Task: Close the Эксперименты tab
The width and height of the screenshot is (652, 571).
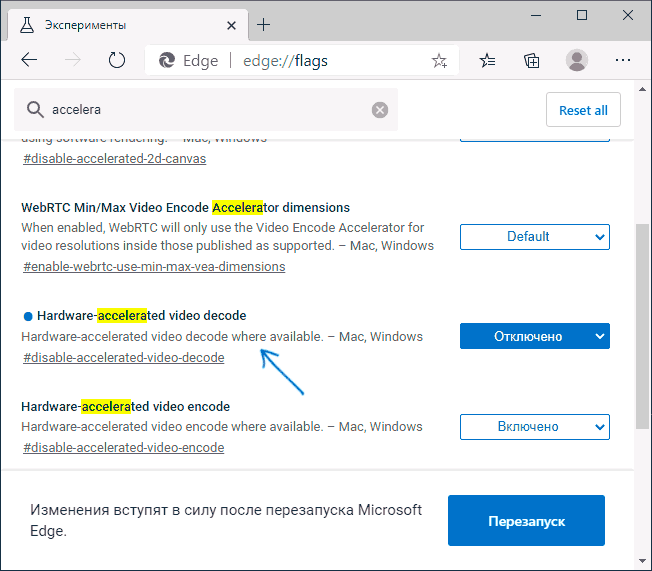Action: coord(232,26)
